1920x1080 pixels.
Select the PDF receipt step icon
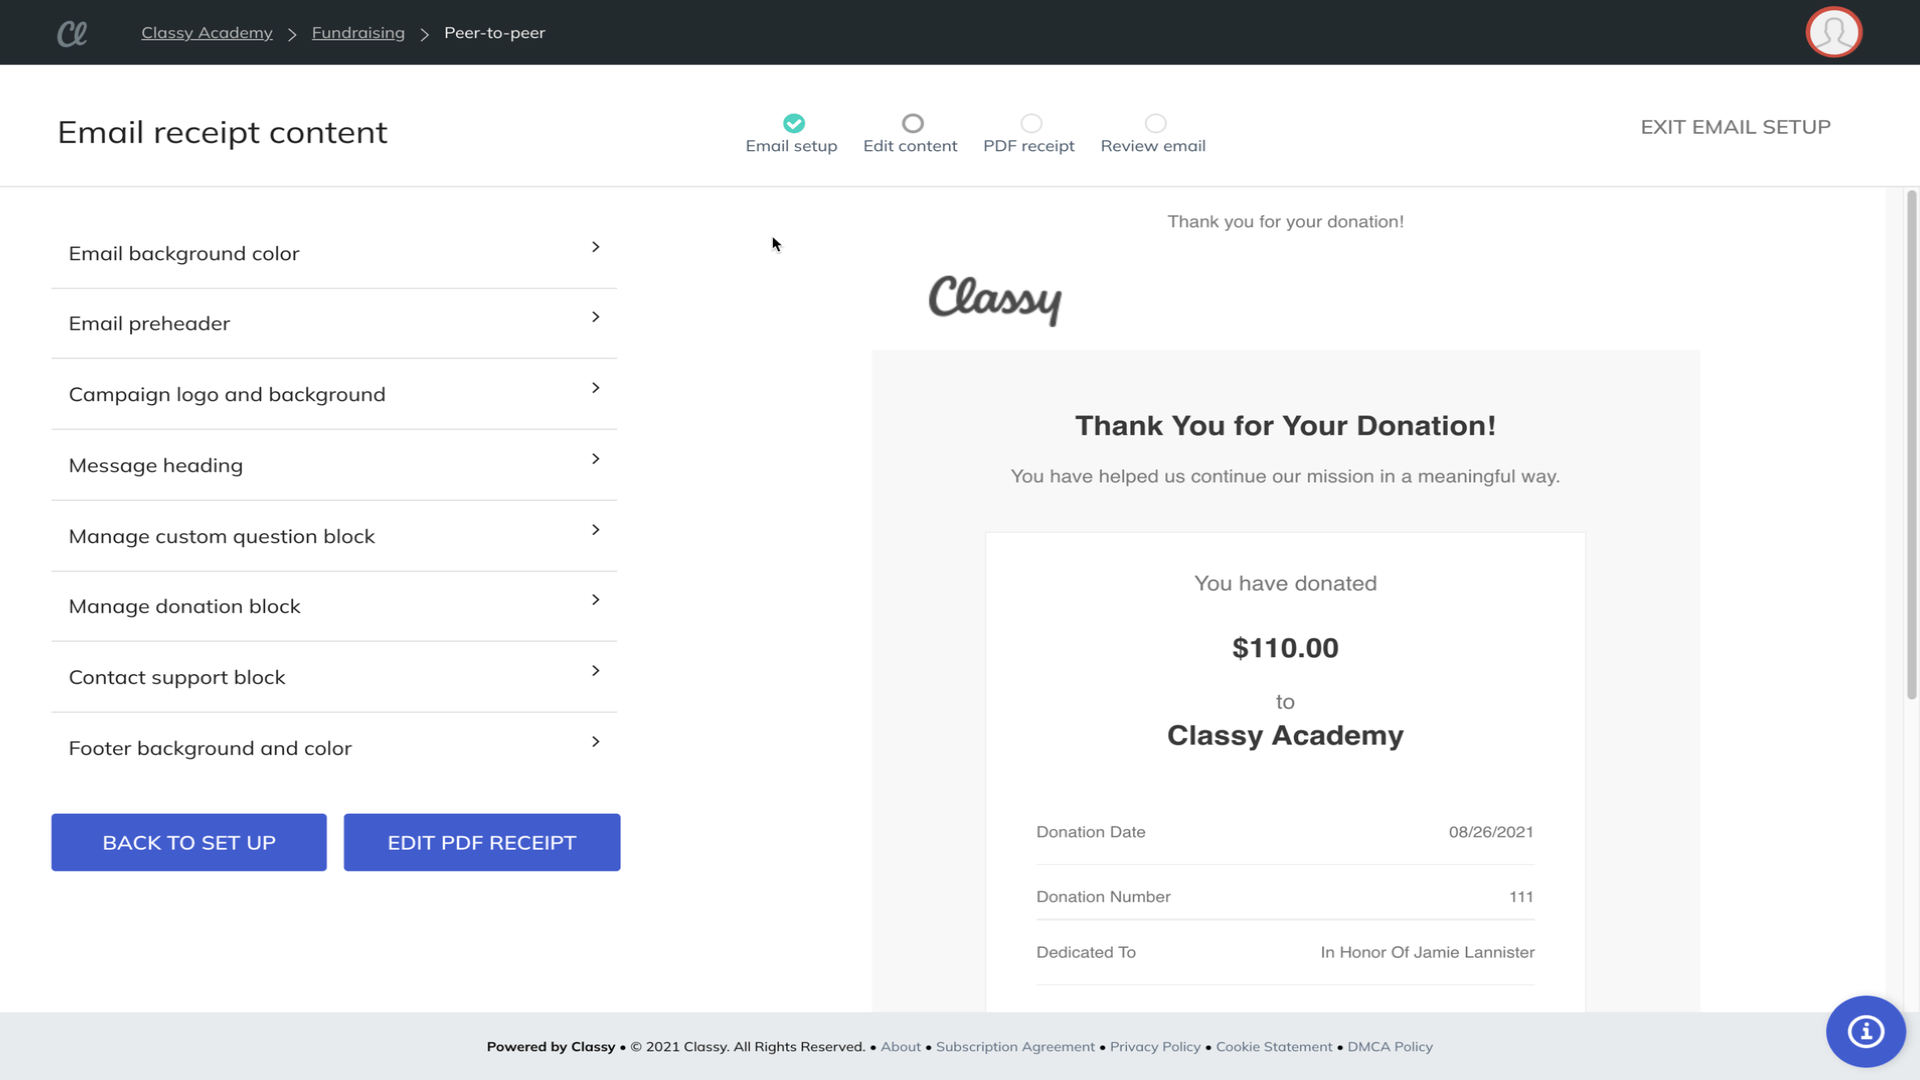tap(1030, 123)
